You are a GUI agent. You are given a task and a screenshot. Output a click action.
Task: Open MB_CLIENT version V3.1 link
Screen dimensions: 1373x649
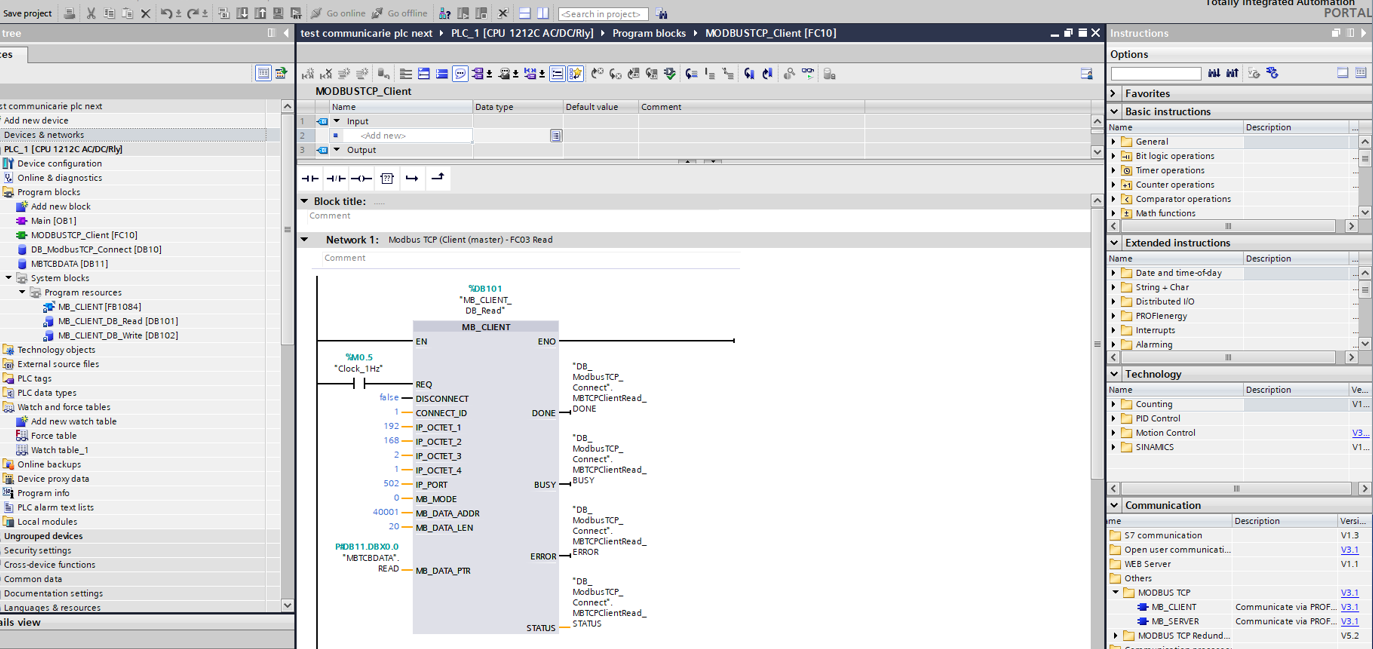pos(1349,607)
